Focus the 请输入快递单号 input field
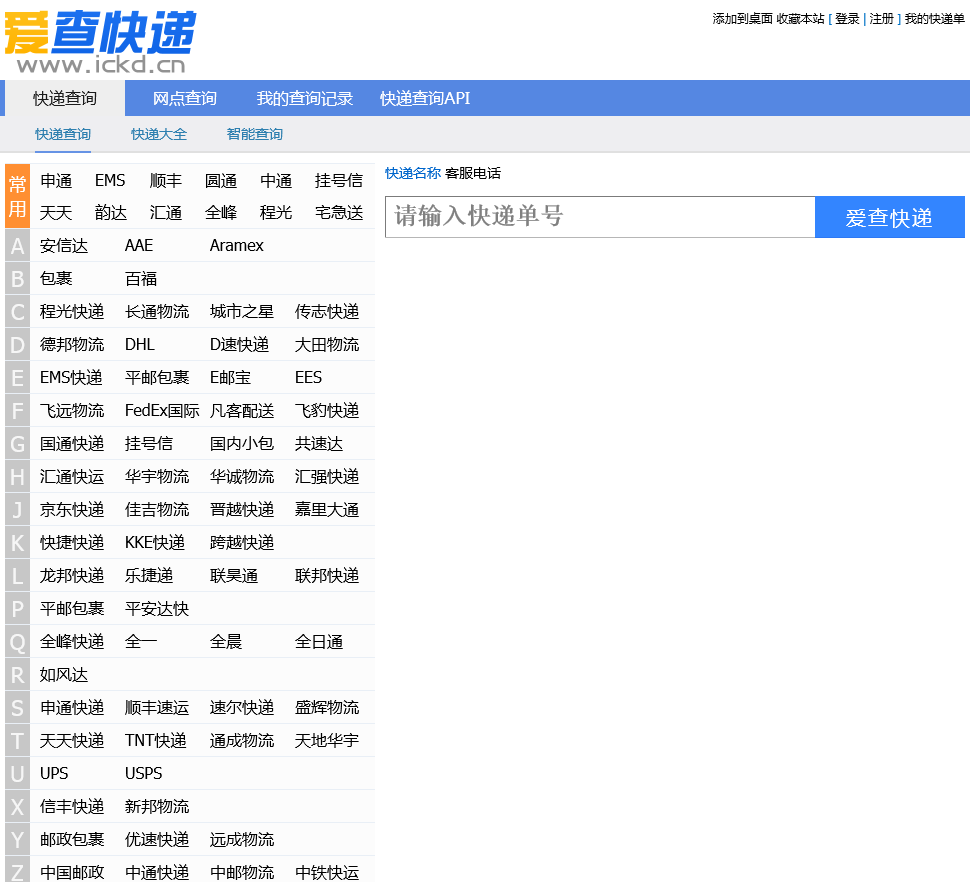The image size is (970, 882). [600, 216]
